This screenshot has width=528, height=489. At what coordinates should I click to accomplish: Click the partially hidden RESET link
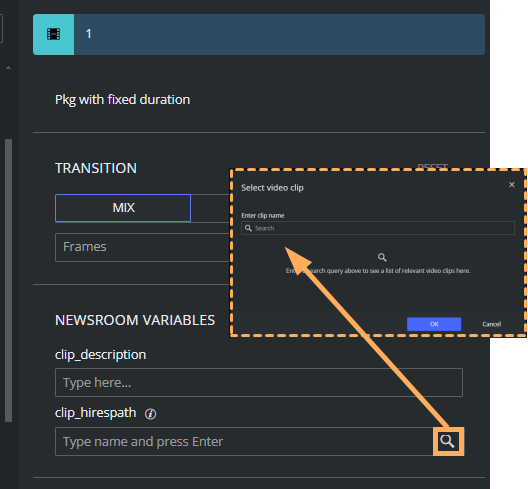[x=433, y=166]
